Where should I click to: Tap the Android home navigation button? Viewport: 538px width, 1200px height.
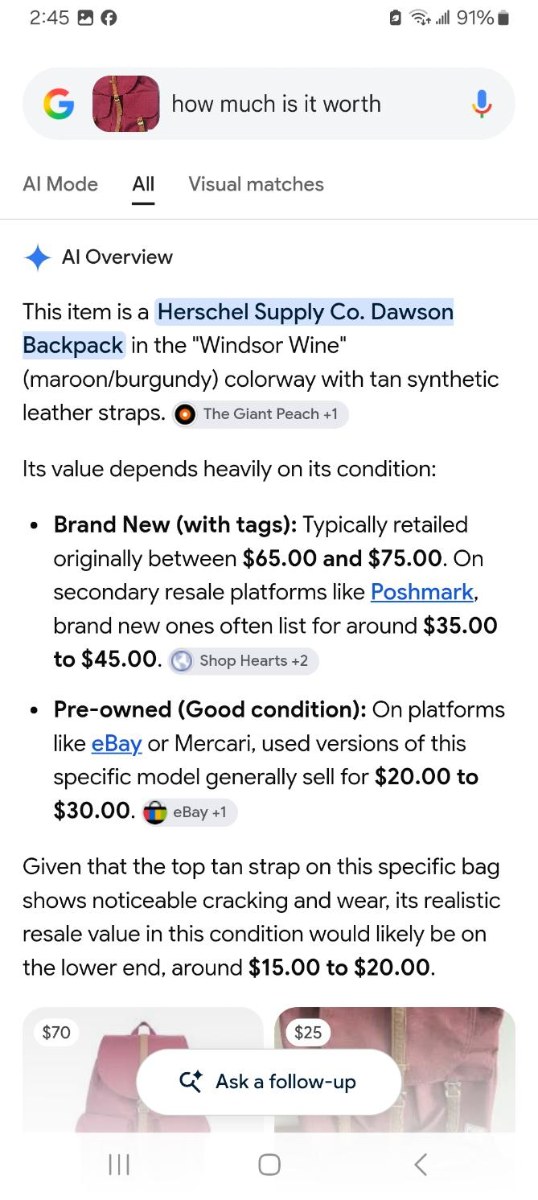pyautogui.click(x=269, y=1163)
